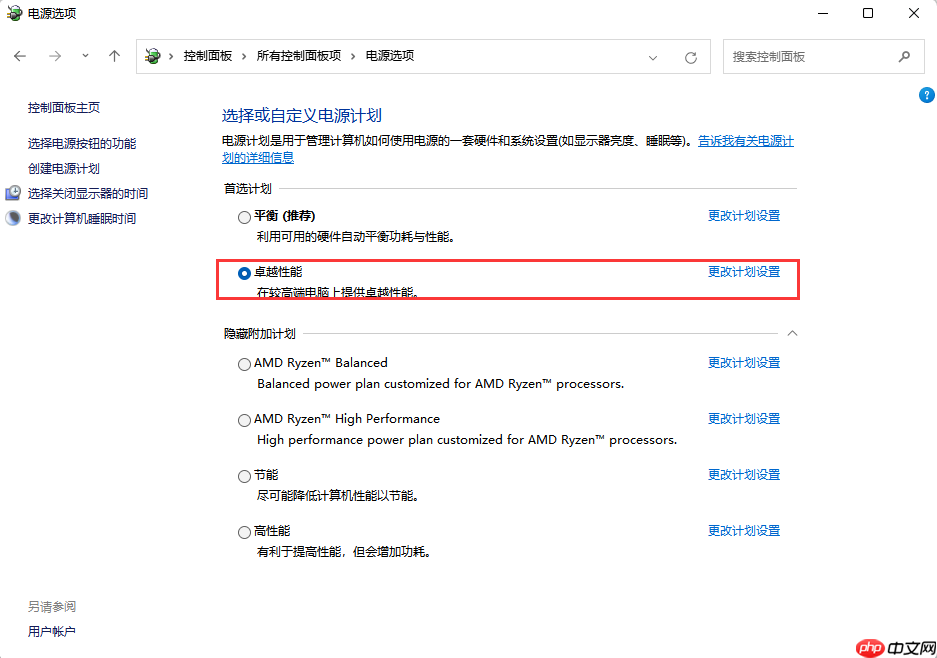Select the 平衡 (推荐) power plan

pos(244,216)
